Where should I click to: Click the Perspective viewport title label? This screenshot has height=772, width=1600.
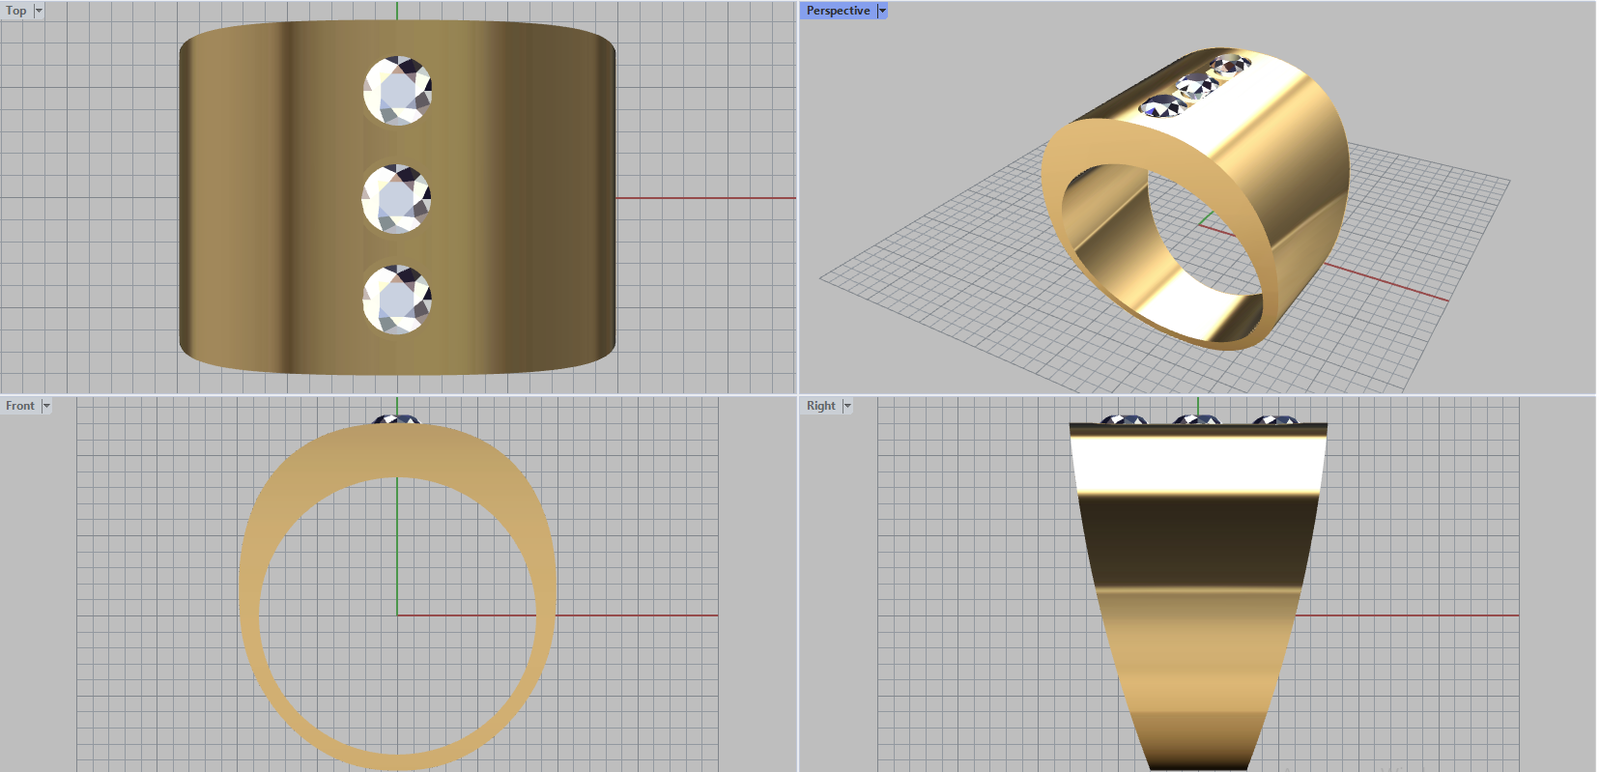(x=838, y=11)
